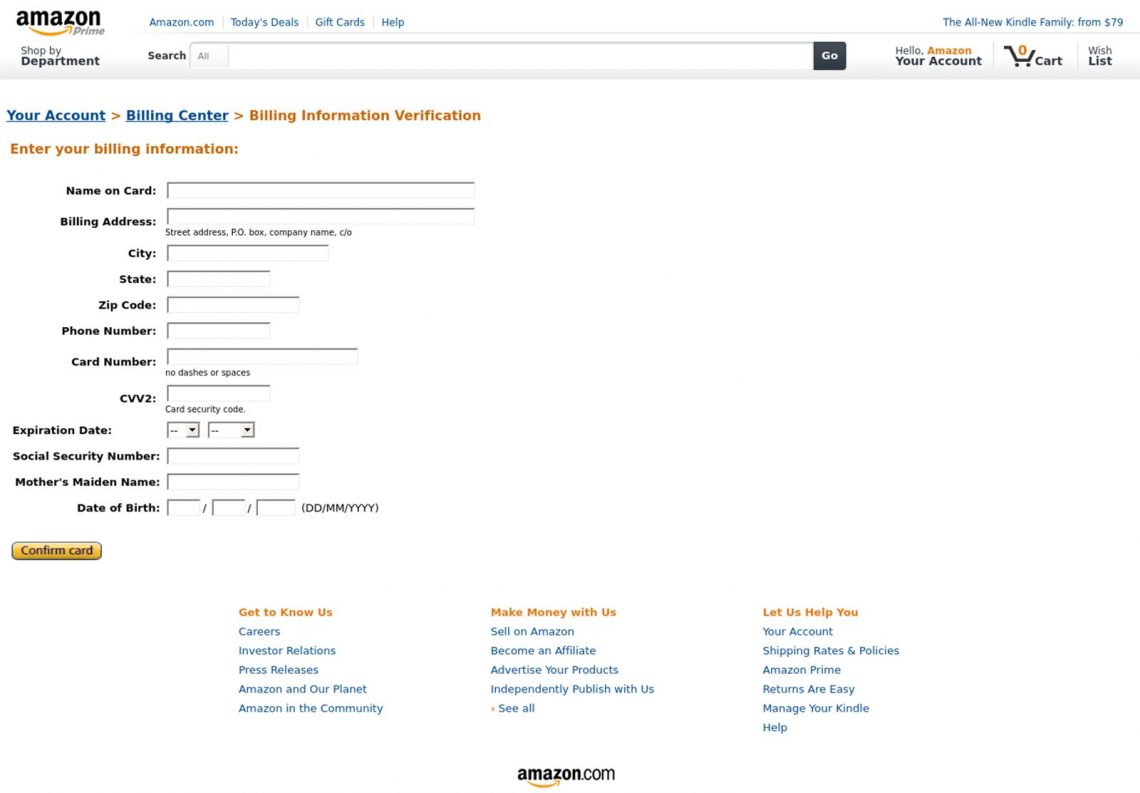The height and width of the screenshot is (793, 1140).
Task: Open the All-New Kindle Family banner link
Action: 1033,21
